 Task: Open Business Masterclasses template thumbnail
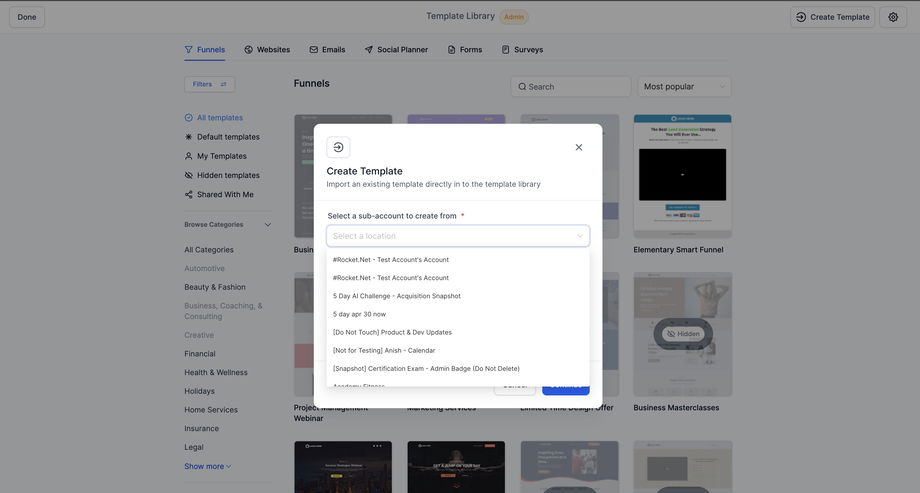pos(682,334)
